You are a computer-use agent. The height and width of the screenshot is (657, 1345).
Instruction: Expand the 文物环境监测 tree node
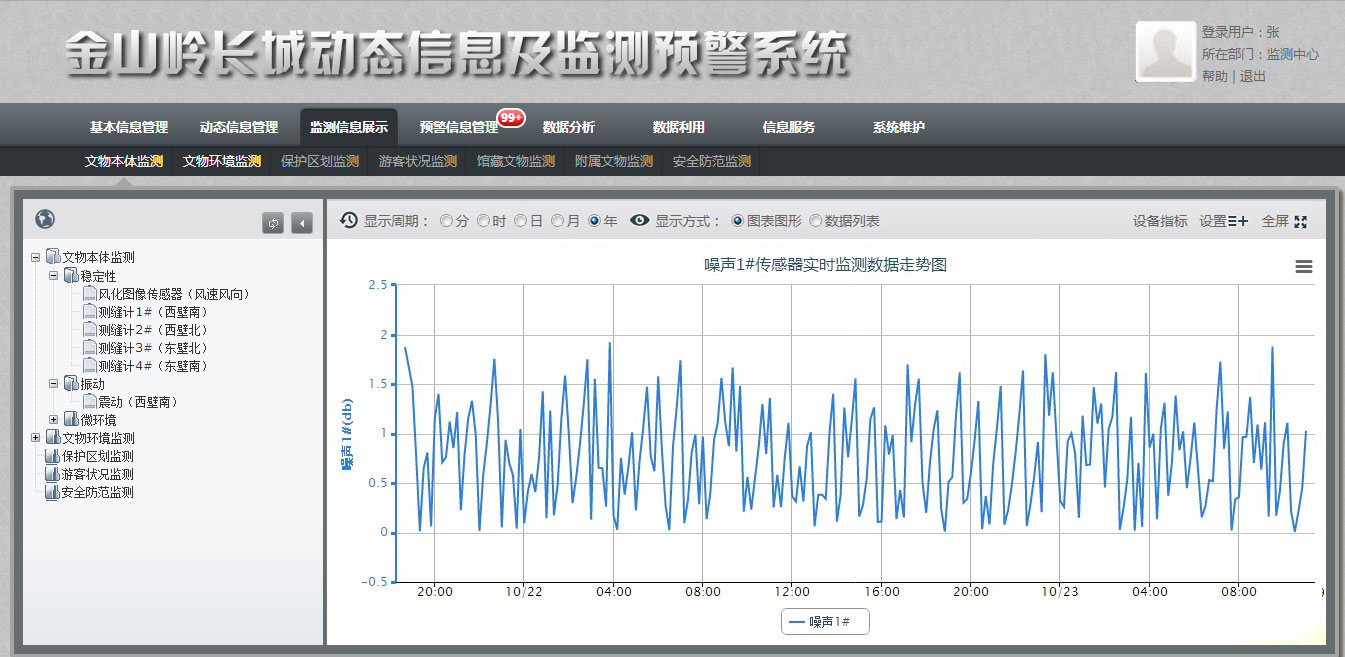point(36,438)
